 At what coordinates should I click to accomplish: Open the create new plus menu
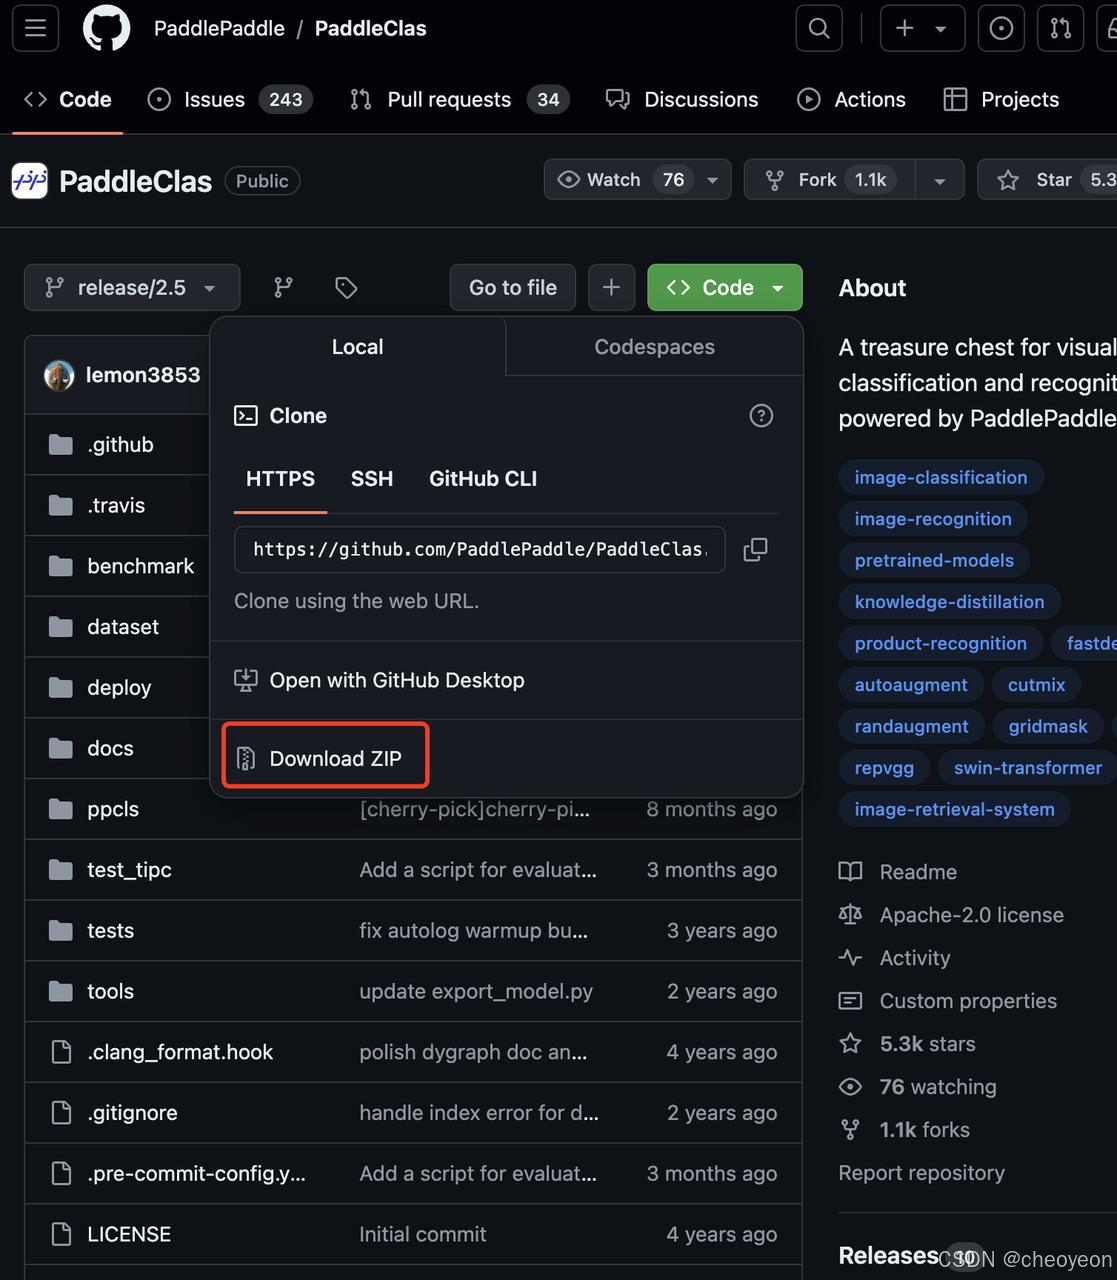[922, 29]
